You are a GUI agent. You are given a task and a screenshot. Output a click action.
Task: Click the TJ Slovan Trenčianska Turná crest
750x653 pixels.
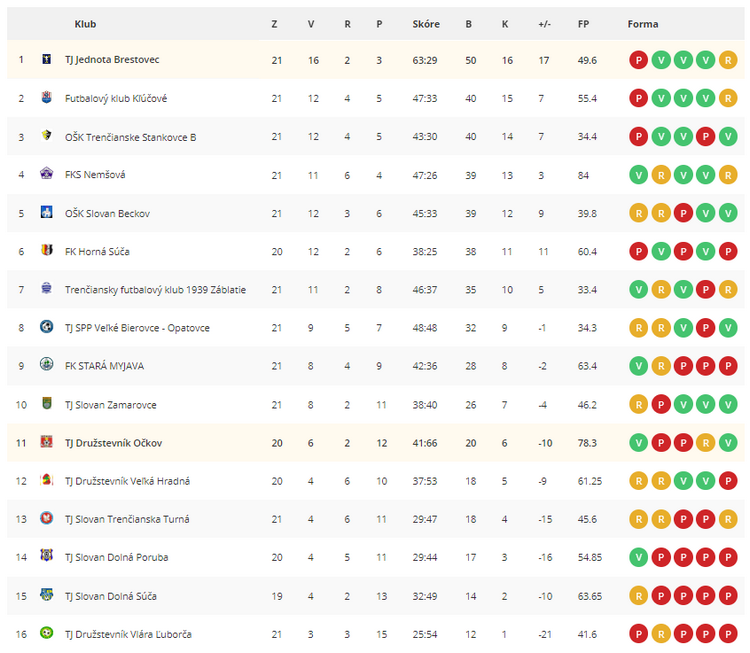tap(46, 519)
